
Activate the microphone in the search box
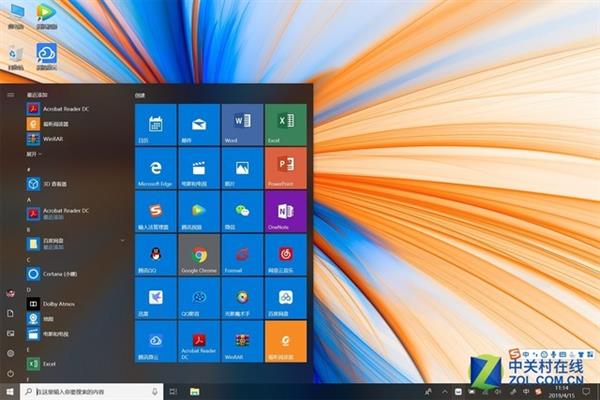point(155,392)
